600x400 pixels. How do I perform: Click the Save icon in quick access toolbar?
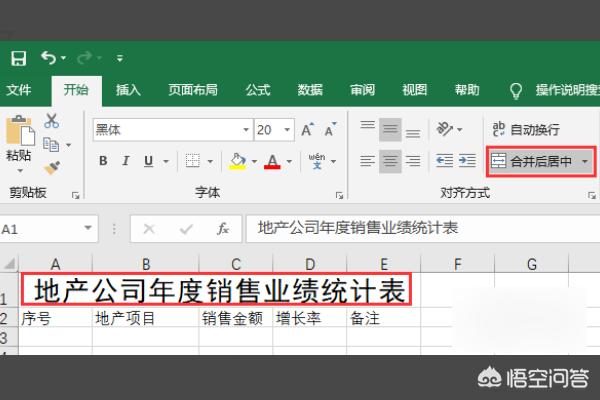[18, 58]
